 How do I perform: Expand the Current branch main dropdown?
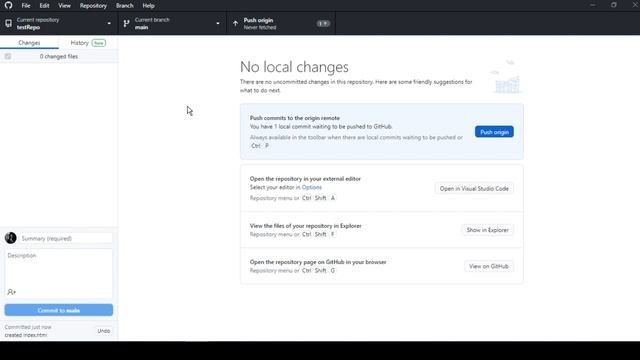[x=172, y=23]
